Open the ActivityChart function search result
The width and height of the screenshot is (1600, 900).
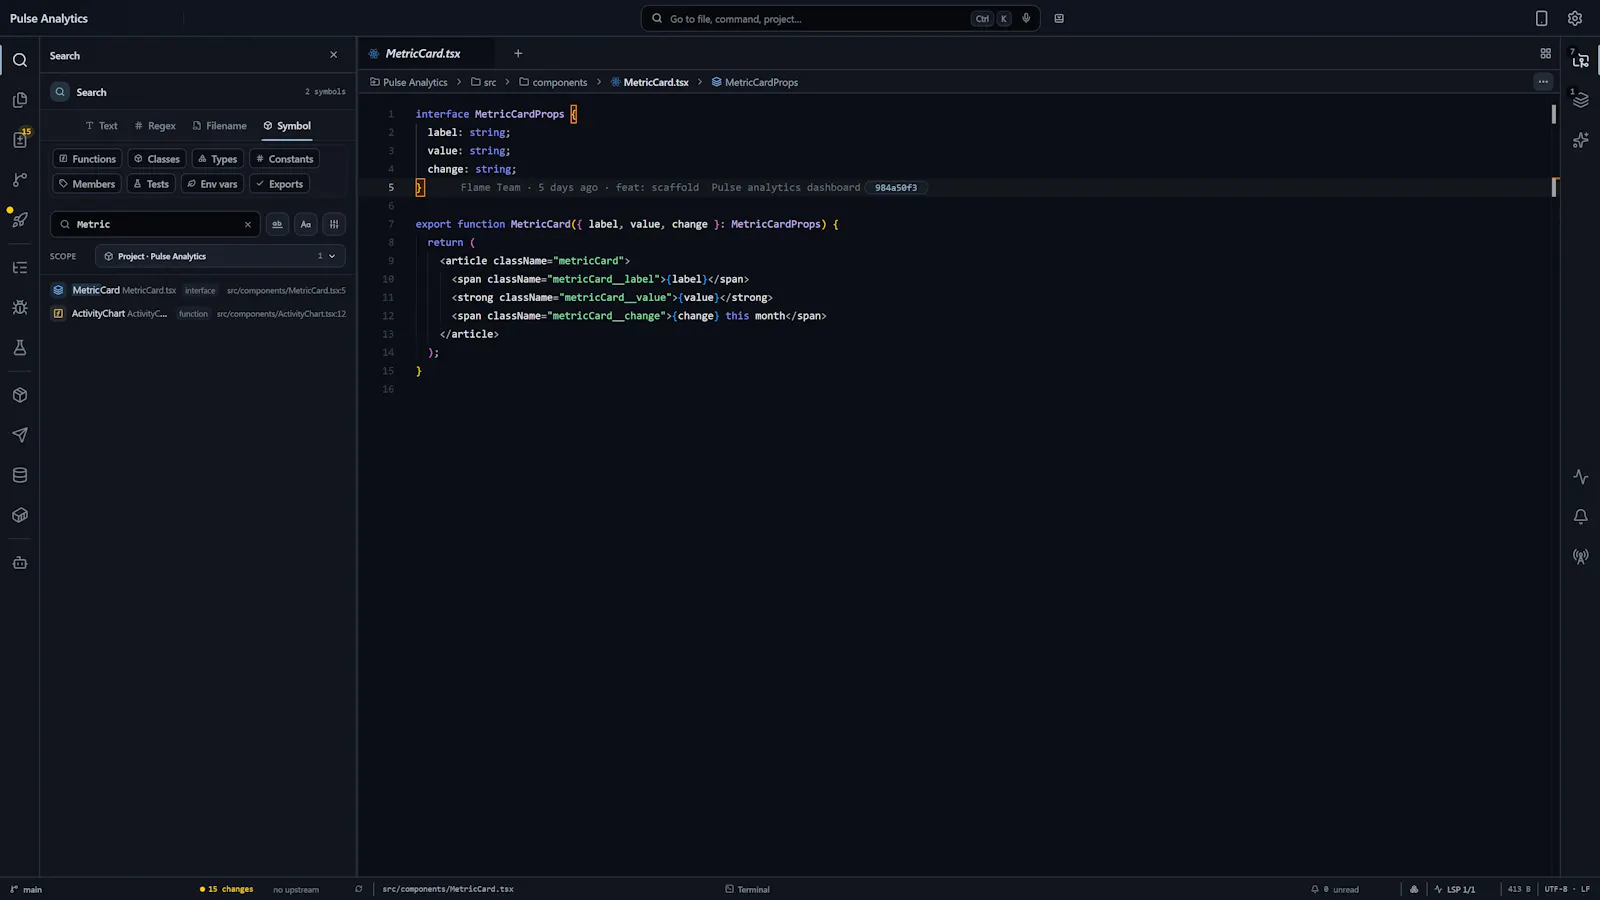[x=198, y=313]
